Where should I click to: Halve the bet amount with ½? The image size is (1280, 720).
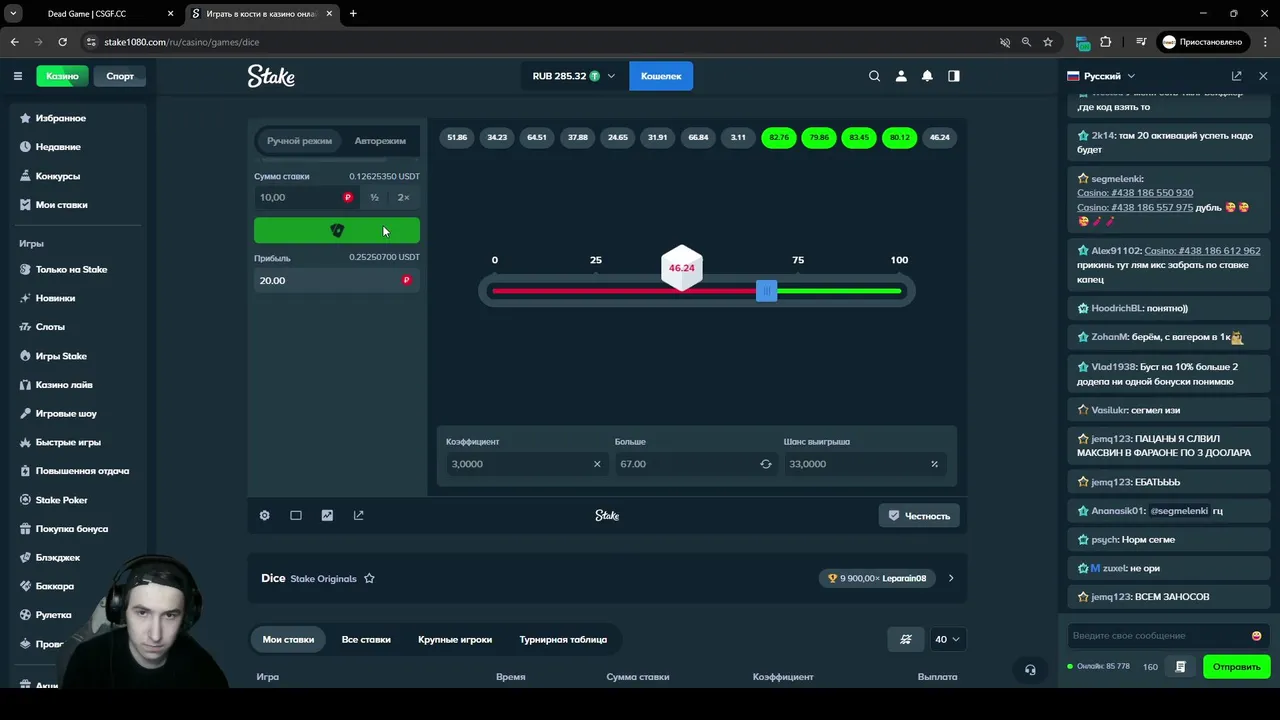pos(374,198)
